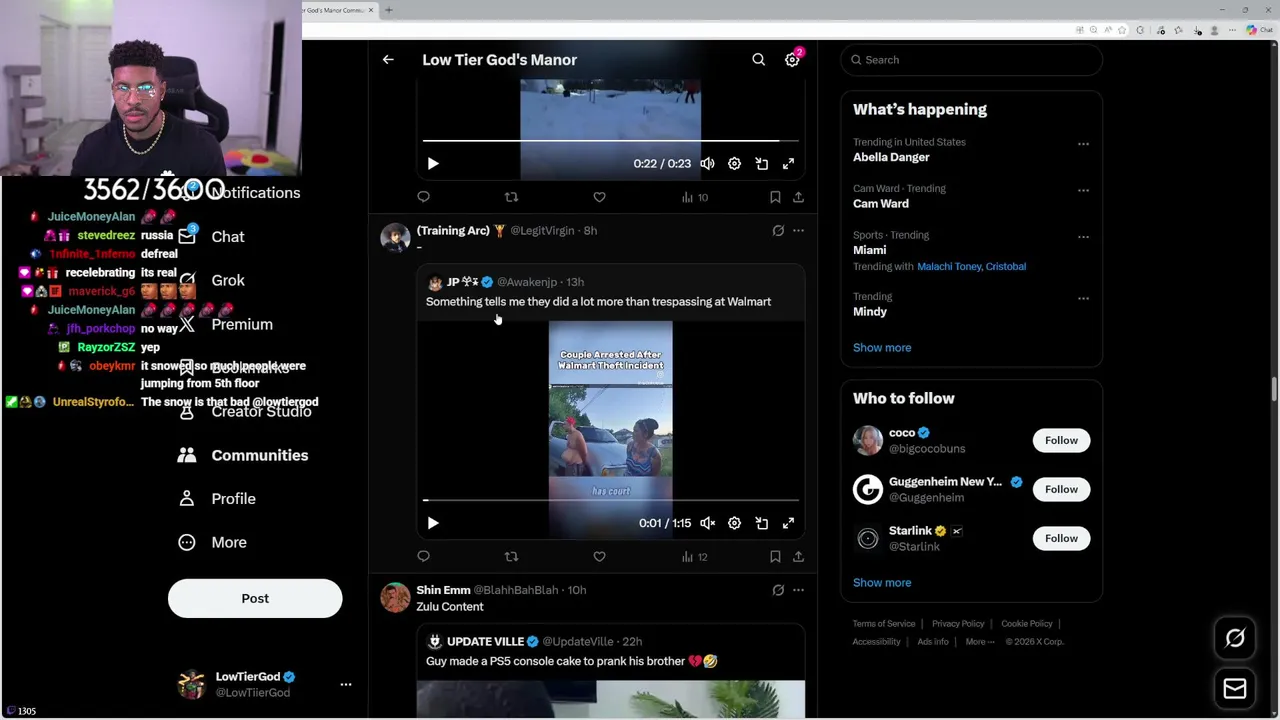Open Profile in sidebar

217,499
